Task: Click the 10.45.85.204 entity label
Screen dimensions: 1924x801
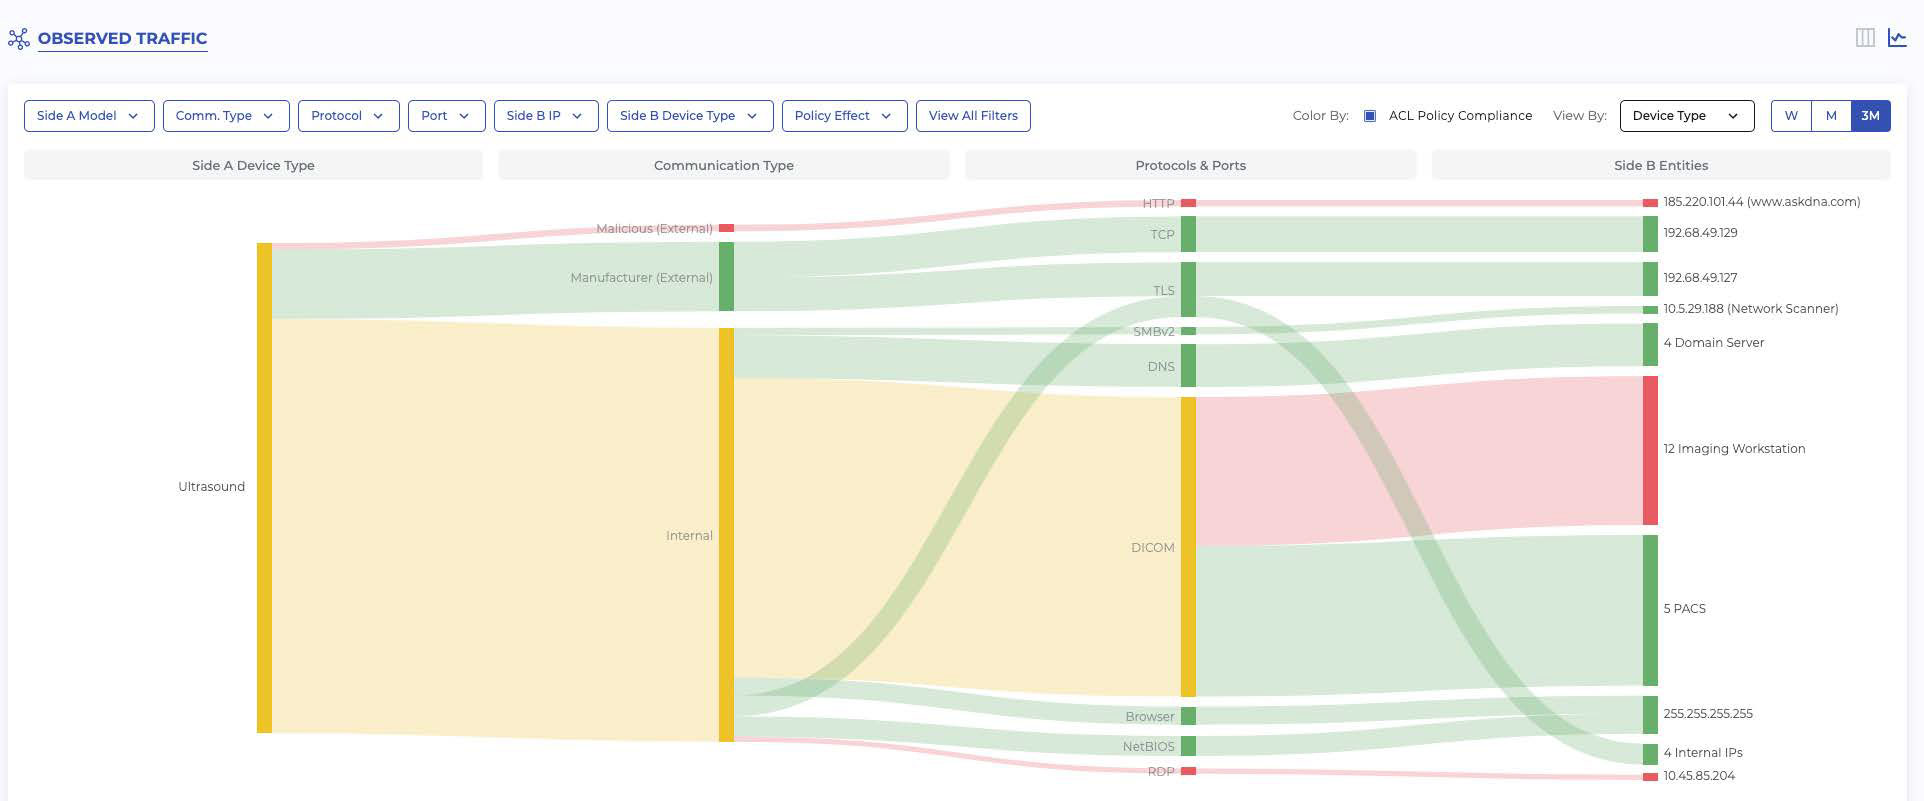Action: pos(1699,776)
